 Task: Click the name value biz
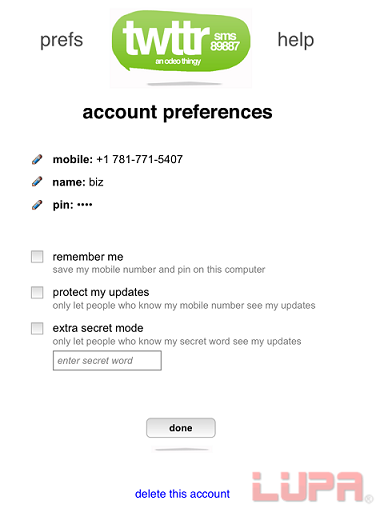96,182
